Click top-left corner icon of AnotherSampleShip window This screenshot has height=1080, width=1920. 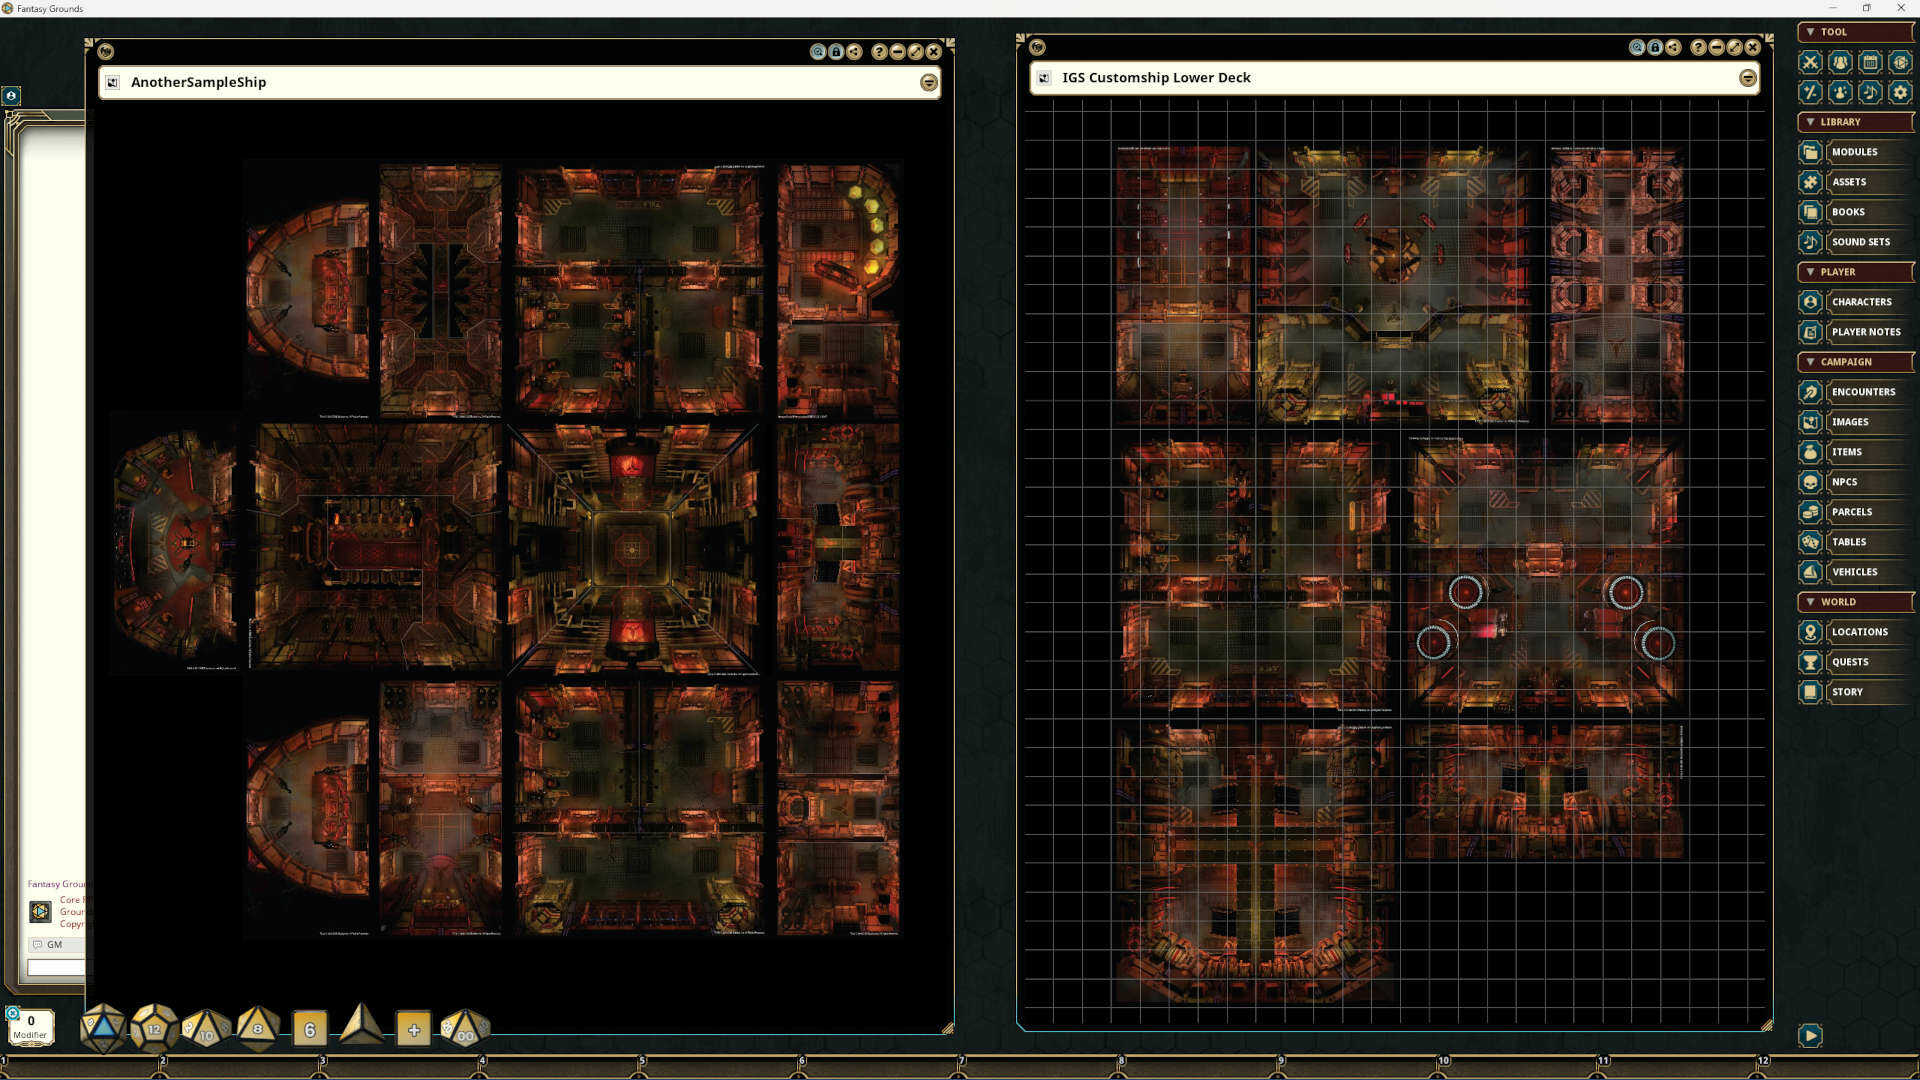tap(106, 51)
